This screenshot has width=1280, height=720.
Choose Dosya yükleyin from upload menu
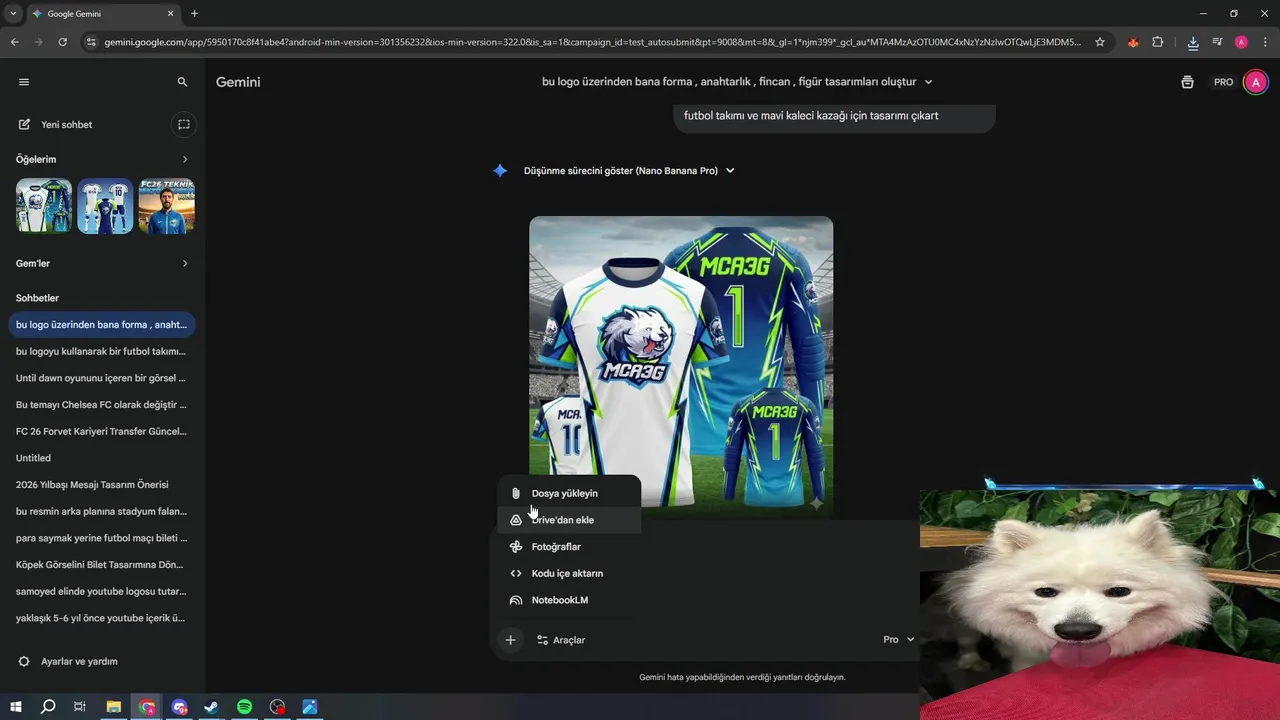tap(569, 494)
